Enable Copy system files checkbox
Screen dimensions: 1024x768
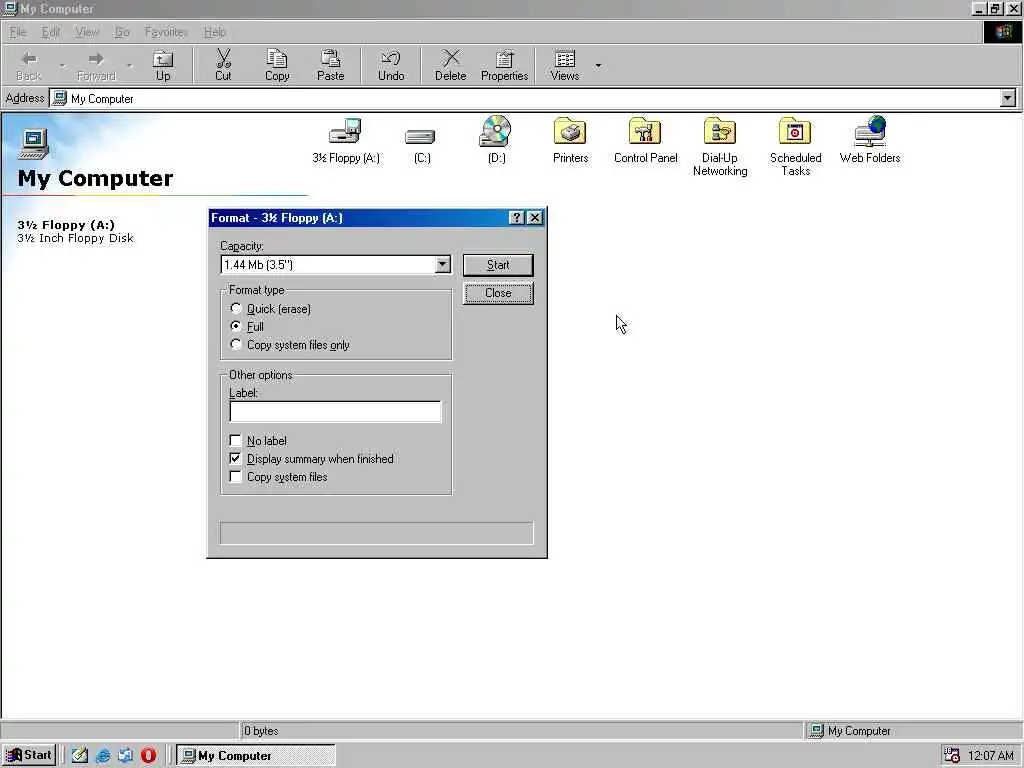coord(235,477)
